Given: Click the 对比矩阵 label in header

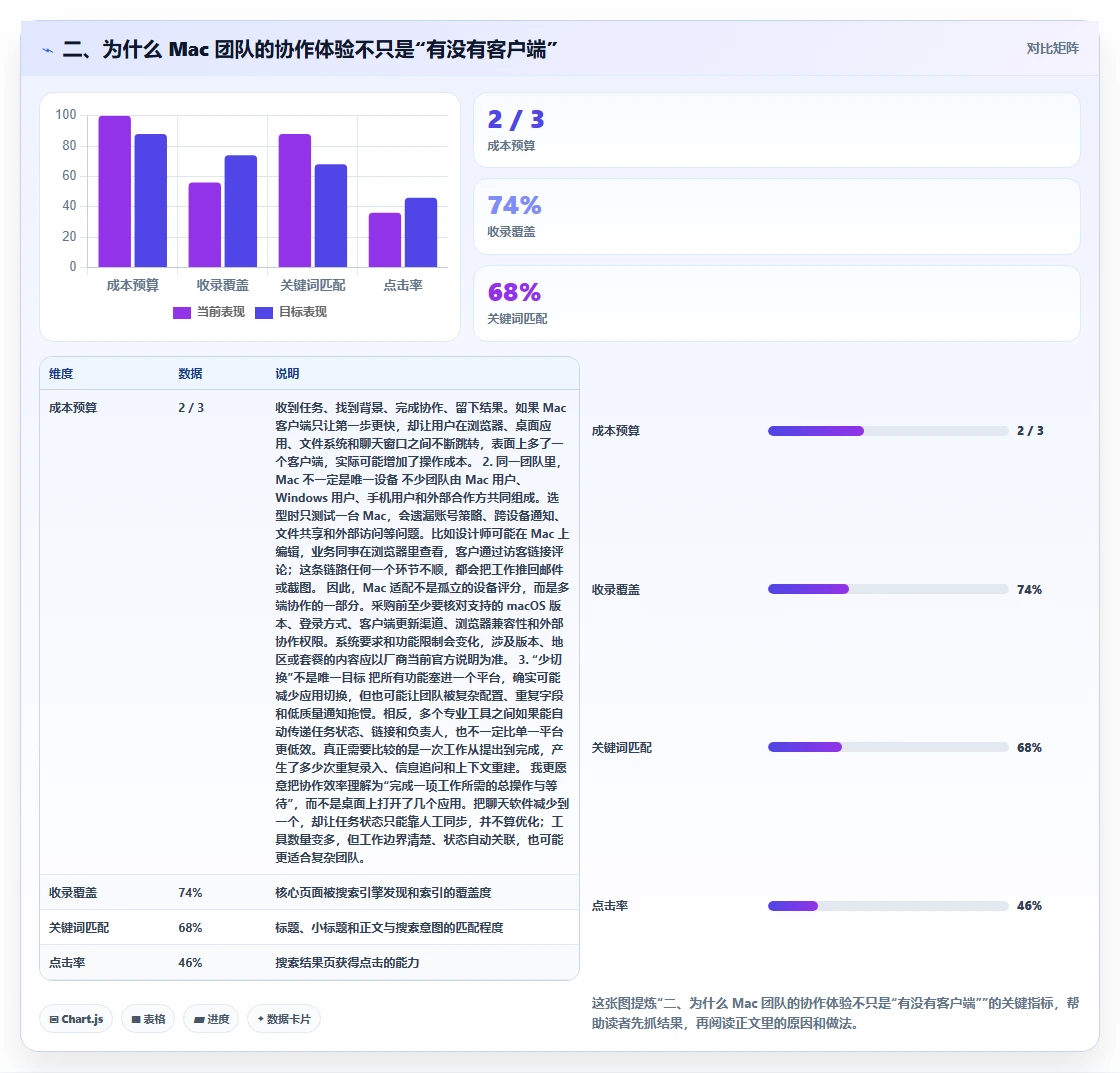Looking at the screenshot, I should (x=1052, y=49).
